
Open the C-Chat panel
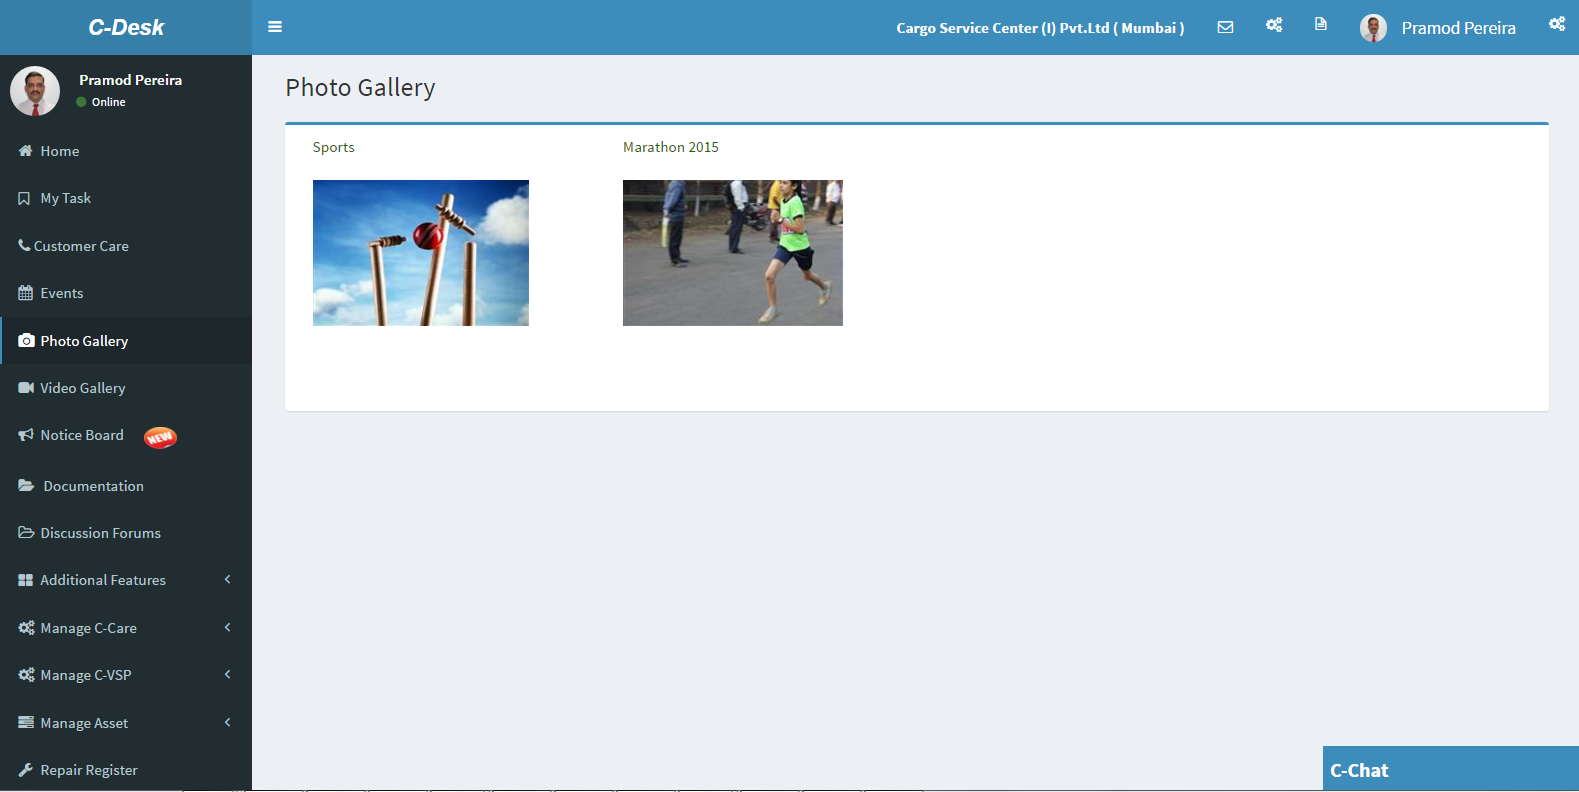click(x=1451, y=769)
